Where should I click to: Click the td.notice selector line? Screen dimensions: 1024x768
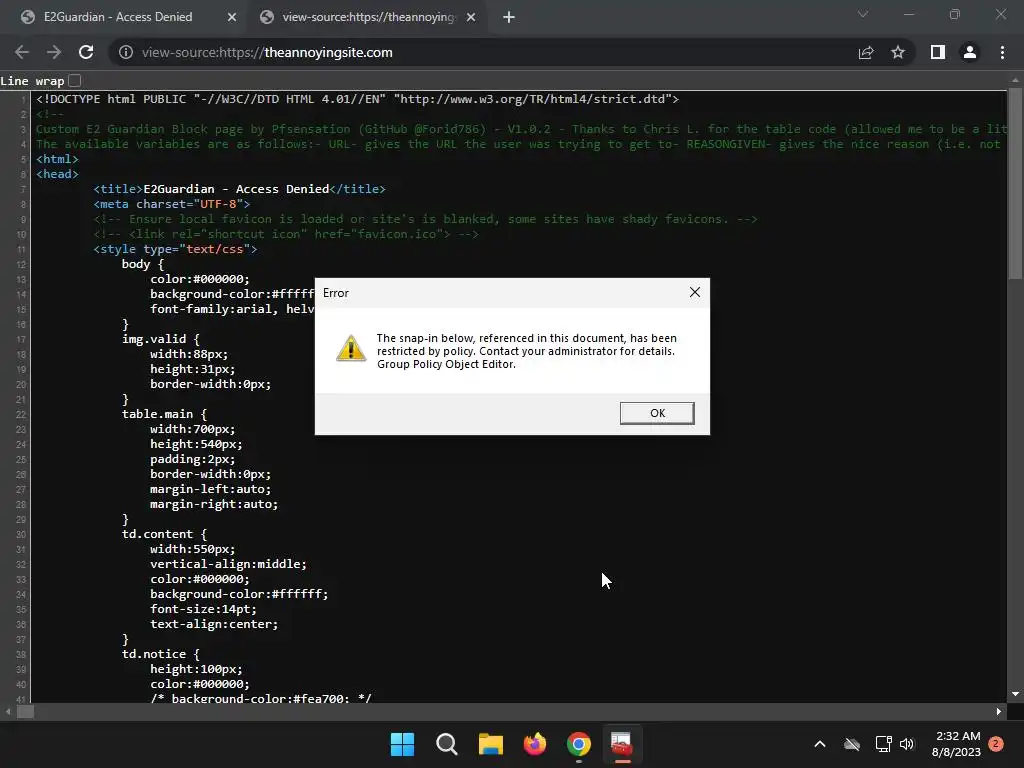161,654
